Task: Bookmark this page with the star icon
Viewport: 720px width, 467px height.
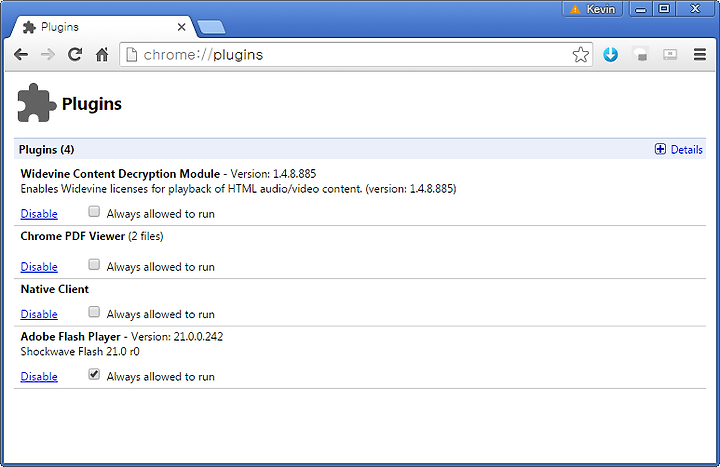Action: (580, 55)
